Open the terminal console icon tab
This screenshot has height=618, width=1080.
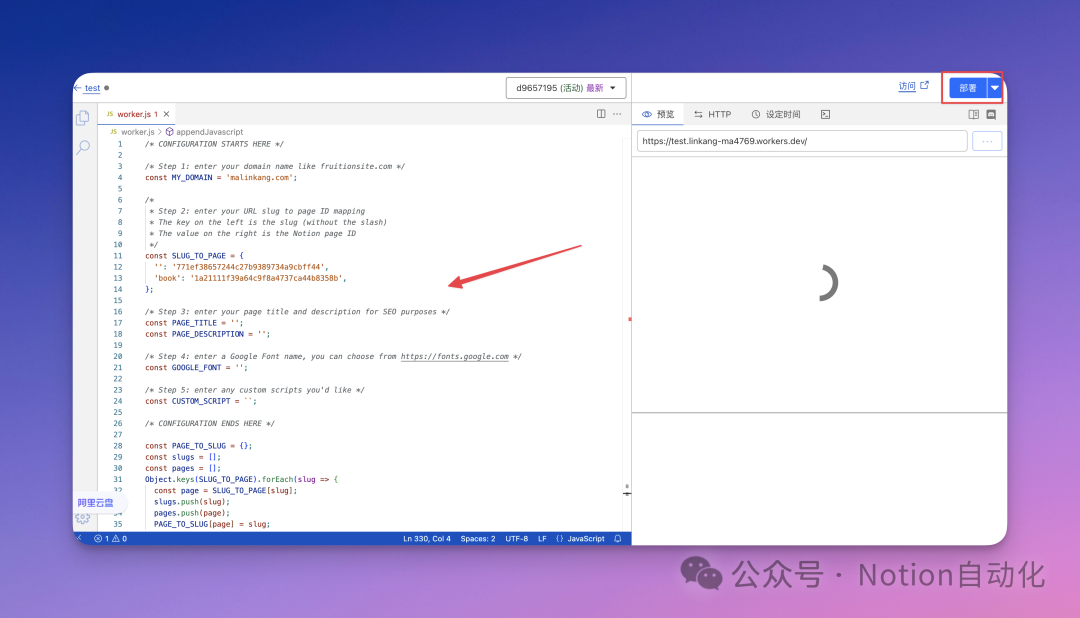pyautogui.click(x=825, y=114)
